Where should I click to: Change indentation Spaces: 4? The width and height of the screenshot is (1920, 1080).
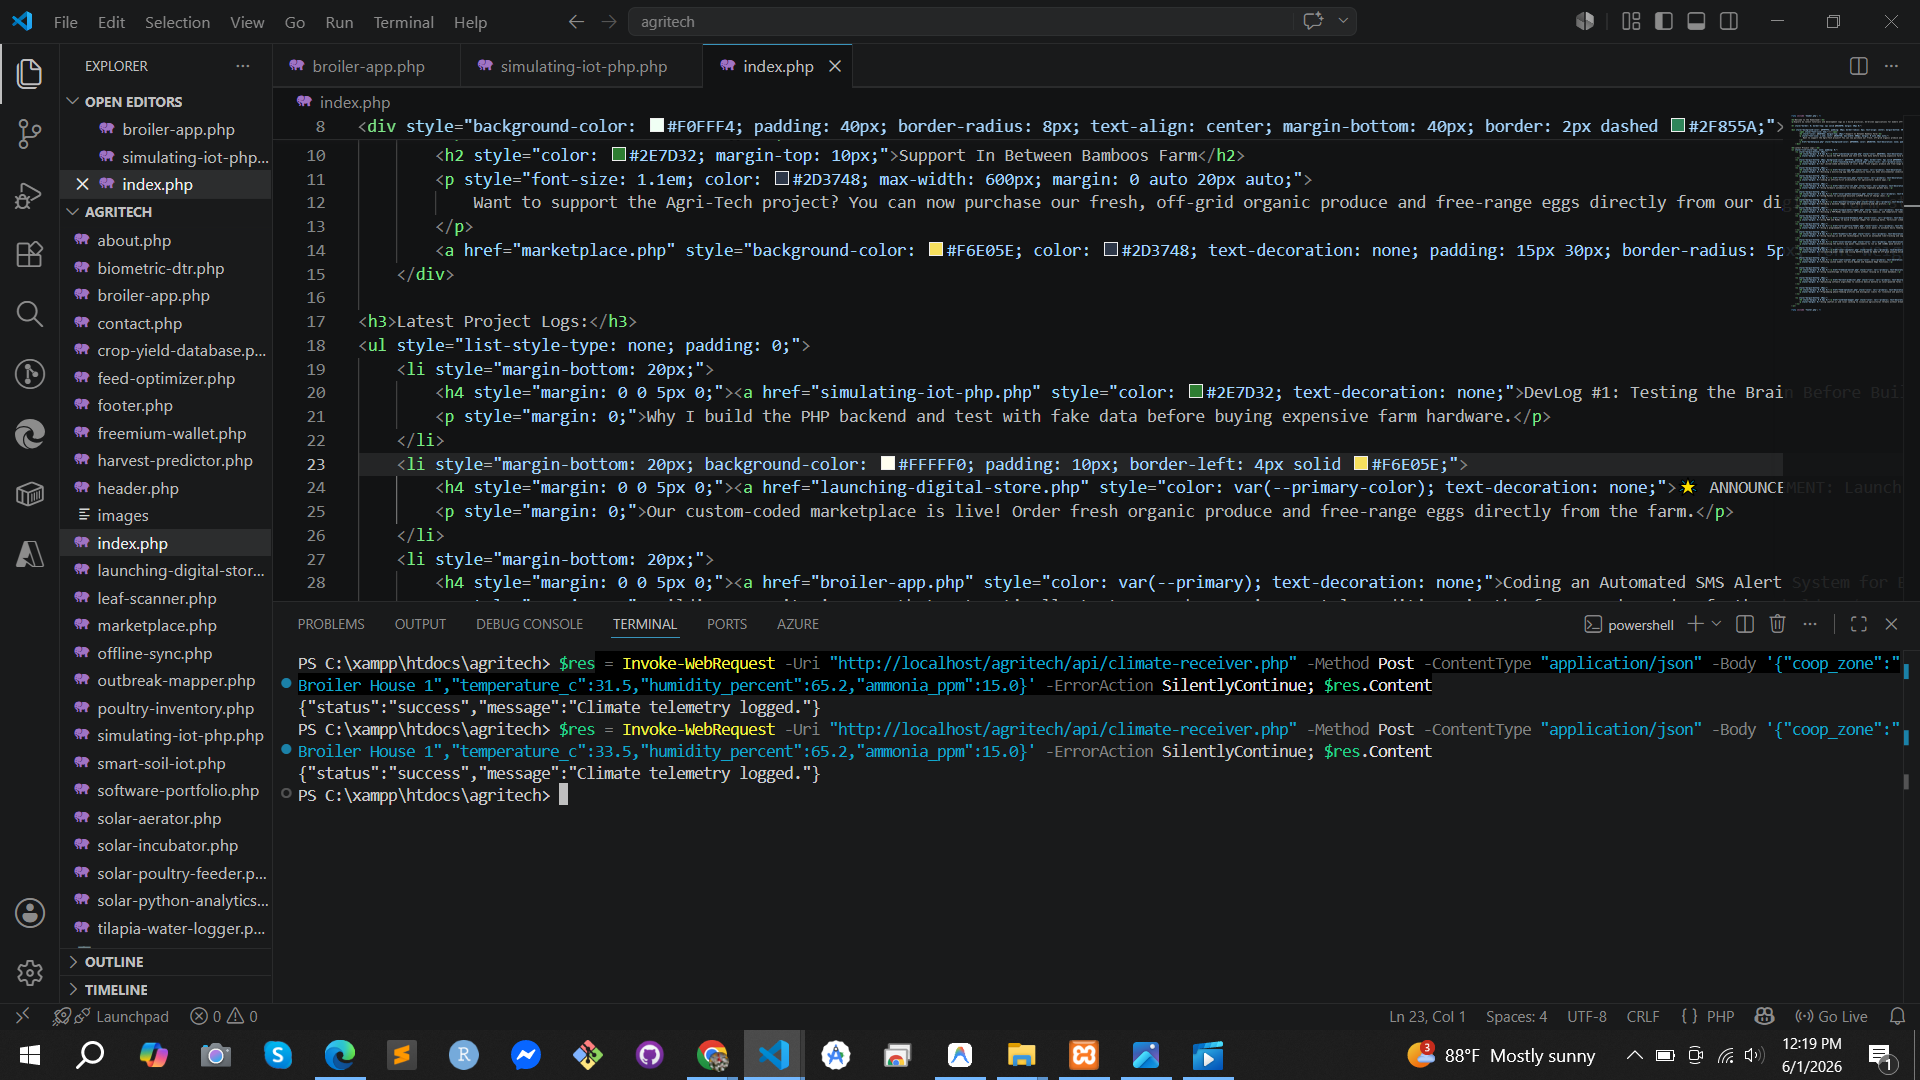pyautogui.click(x=1516, y=1016)
